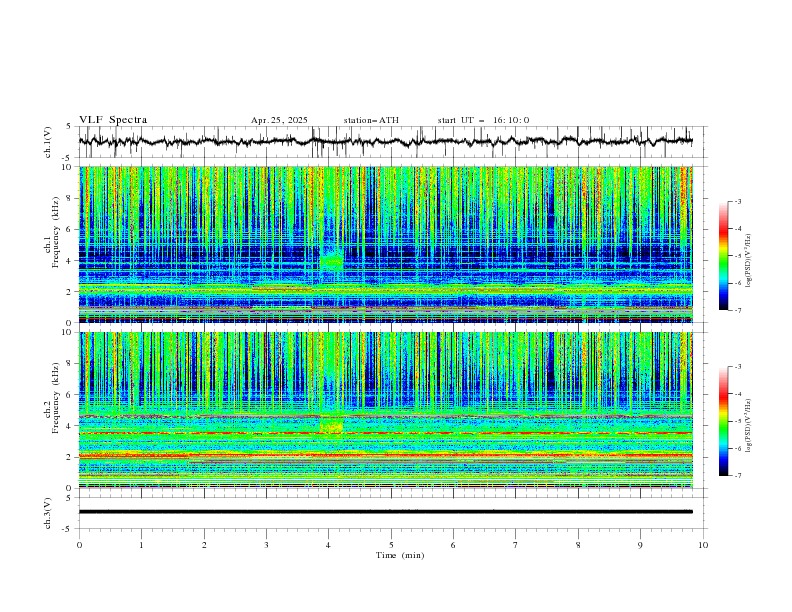Click time axis tick label "4"
This screenshot has height=612, width=792.
pyautogui.click(x=328, y=545)
